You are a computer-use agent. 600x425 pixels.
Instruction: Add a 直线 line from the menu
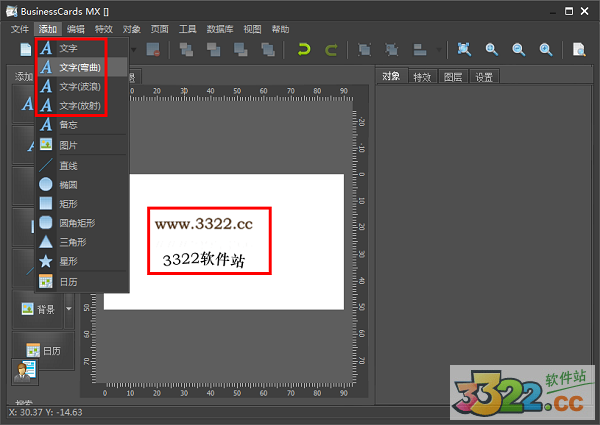tap(82, 166)
